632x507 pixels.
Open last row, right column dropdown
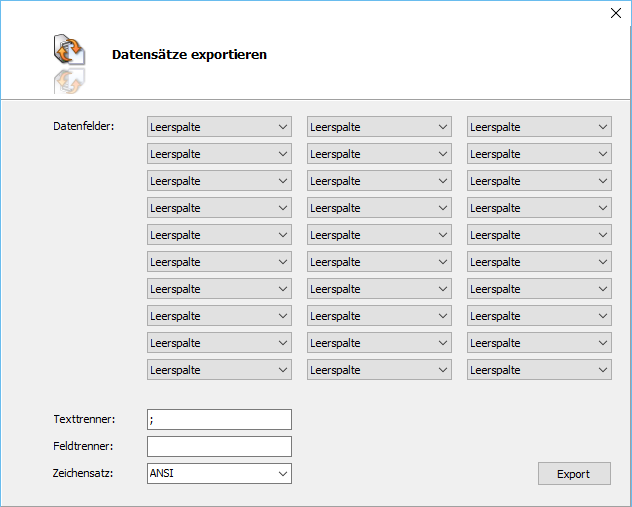coord(539,370)
